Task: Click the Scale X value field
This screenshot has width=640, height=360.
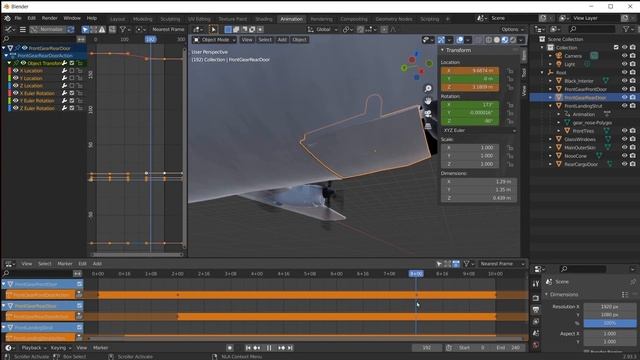Action: 470,148
